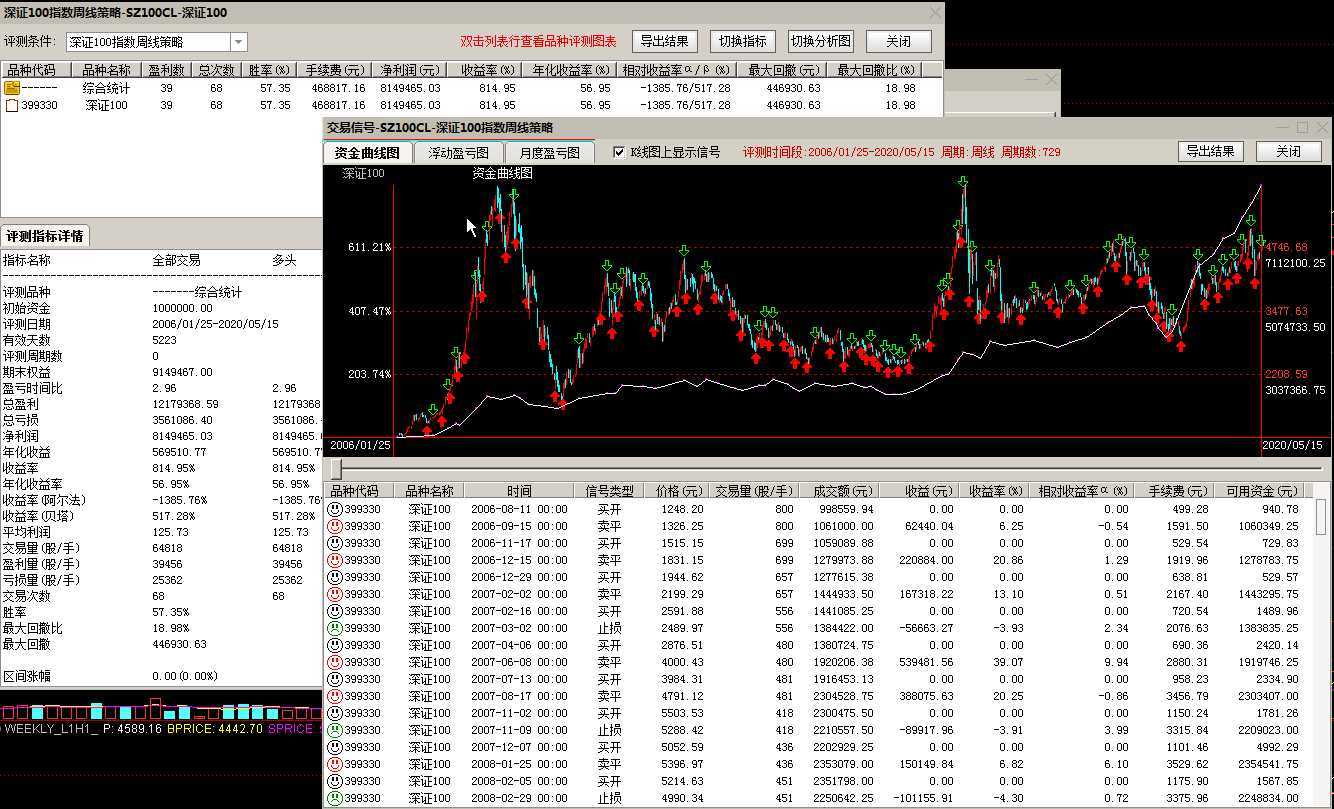1334x809 pixels.
Task: Click WEEKLY_L1H1_ indicator label at bottom
Action: tap(51, 730)
